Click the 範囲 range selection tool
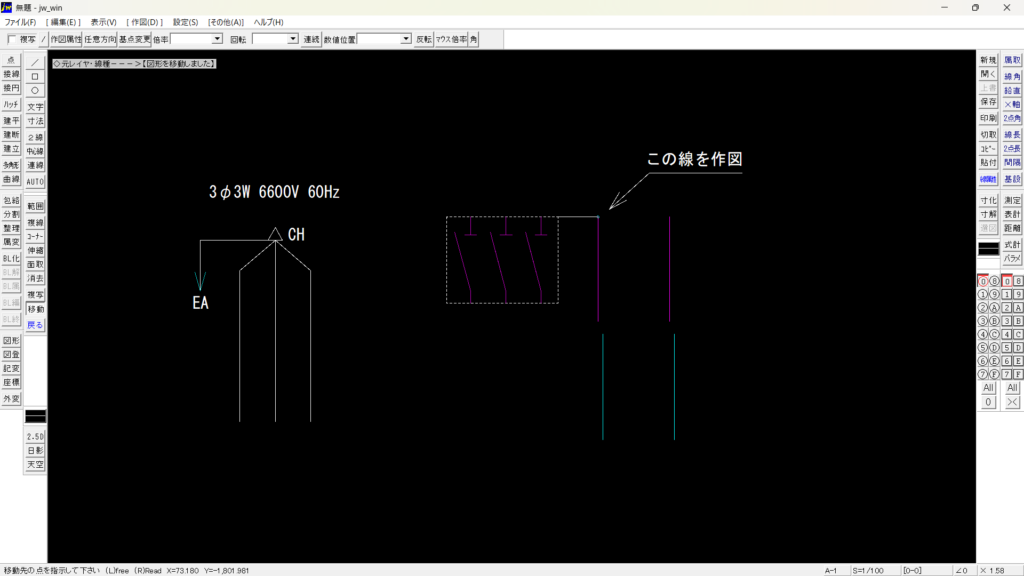 point(36,205)
